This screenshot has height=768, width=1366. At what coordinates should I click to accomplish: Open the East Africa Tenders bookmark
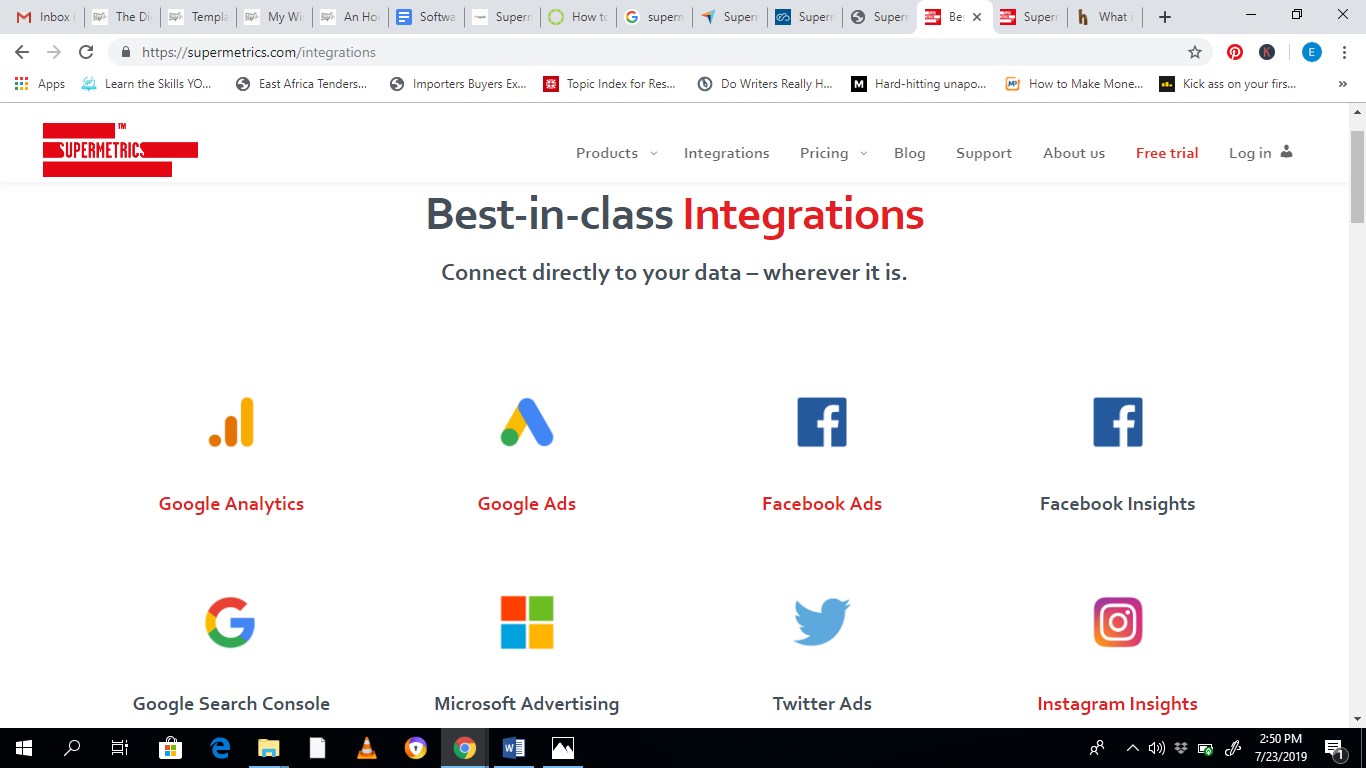click(x=302, y=84)
